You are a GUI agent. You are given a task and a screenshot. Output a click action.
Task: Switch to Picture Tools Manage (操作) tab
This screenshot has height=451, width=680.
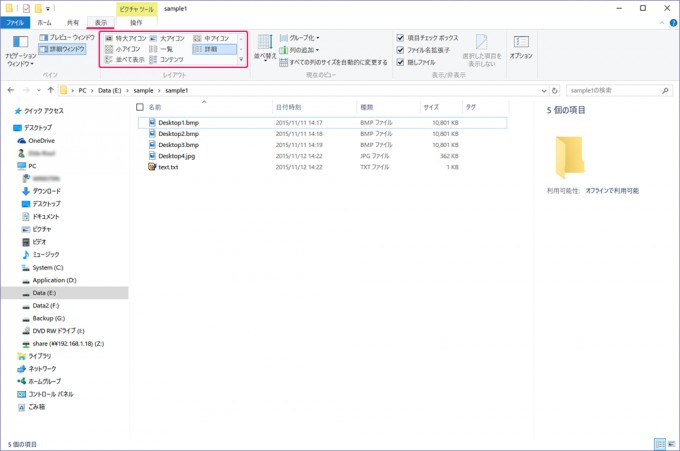pos(136,23)
